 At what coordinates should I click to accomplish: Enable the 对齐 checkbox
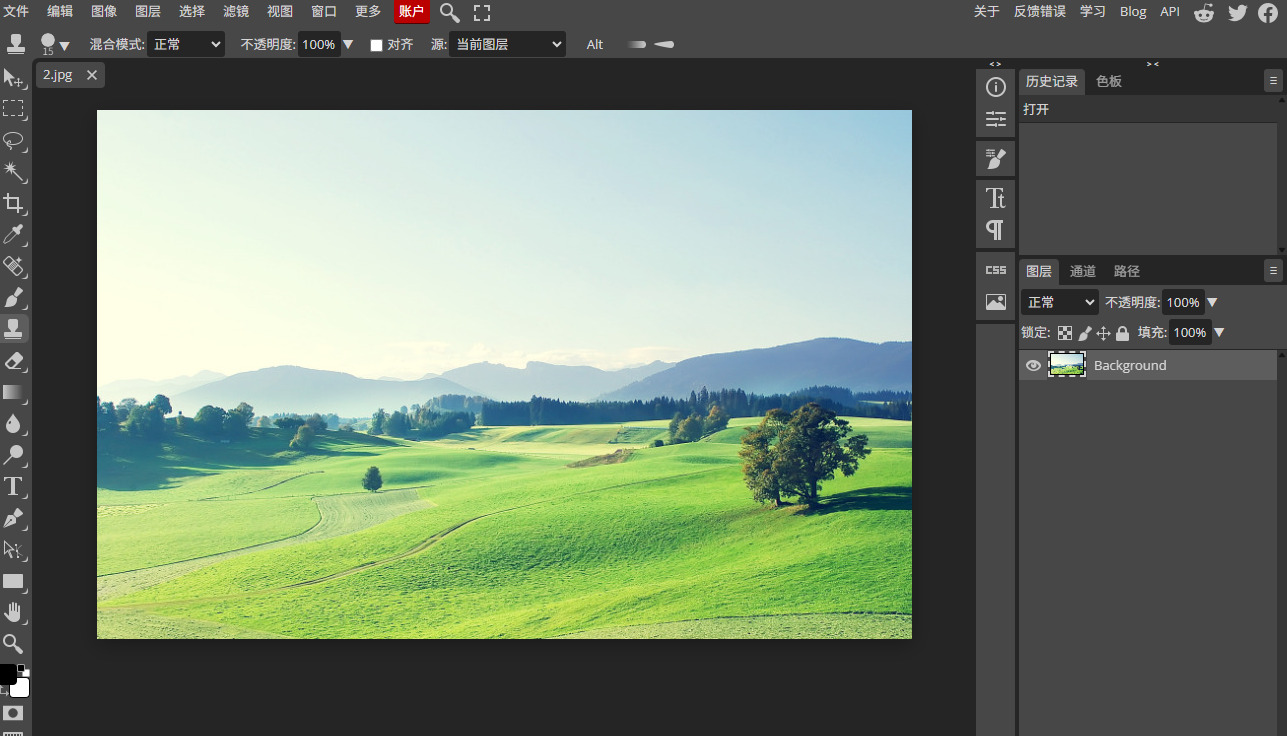coord(377,45)
